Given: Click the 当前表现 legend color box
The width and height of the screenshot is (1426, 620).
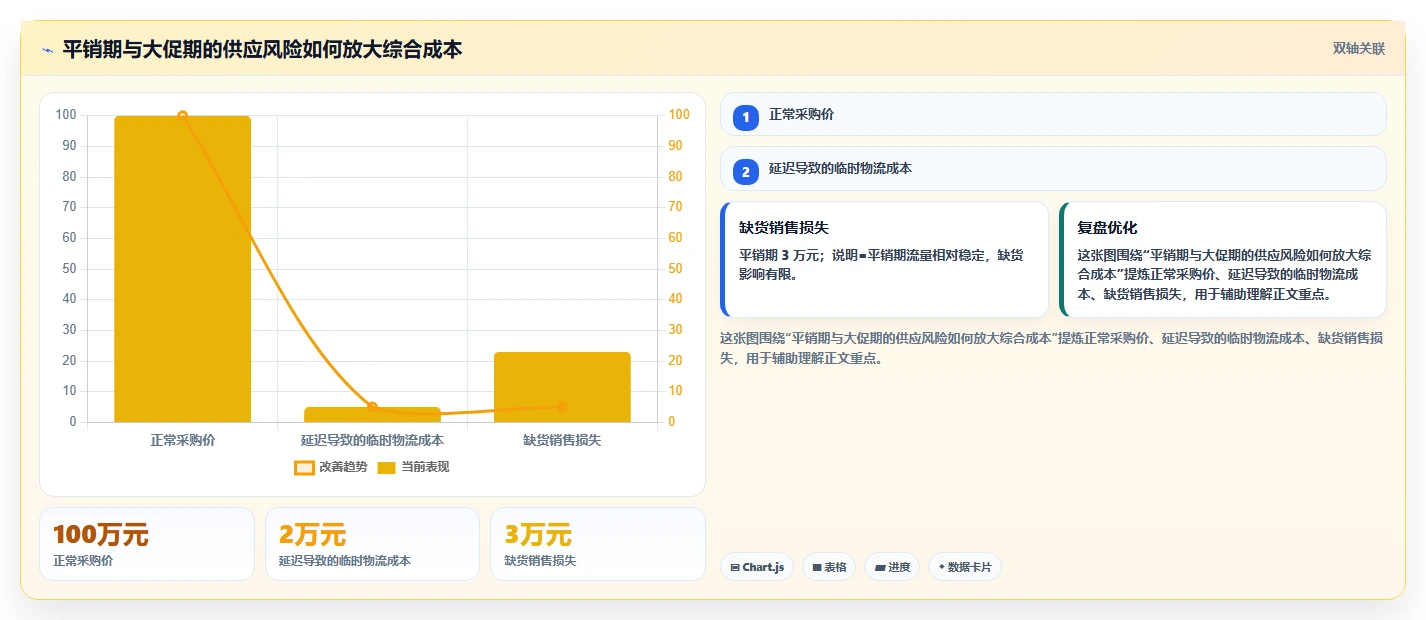Looking at the screenshot, I should [x=387, y=467].
